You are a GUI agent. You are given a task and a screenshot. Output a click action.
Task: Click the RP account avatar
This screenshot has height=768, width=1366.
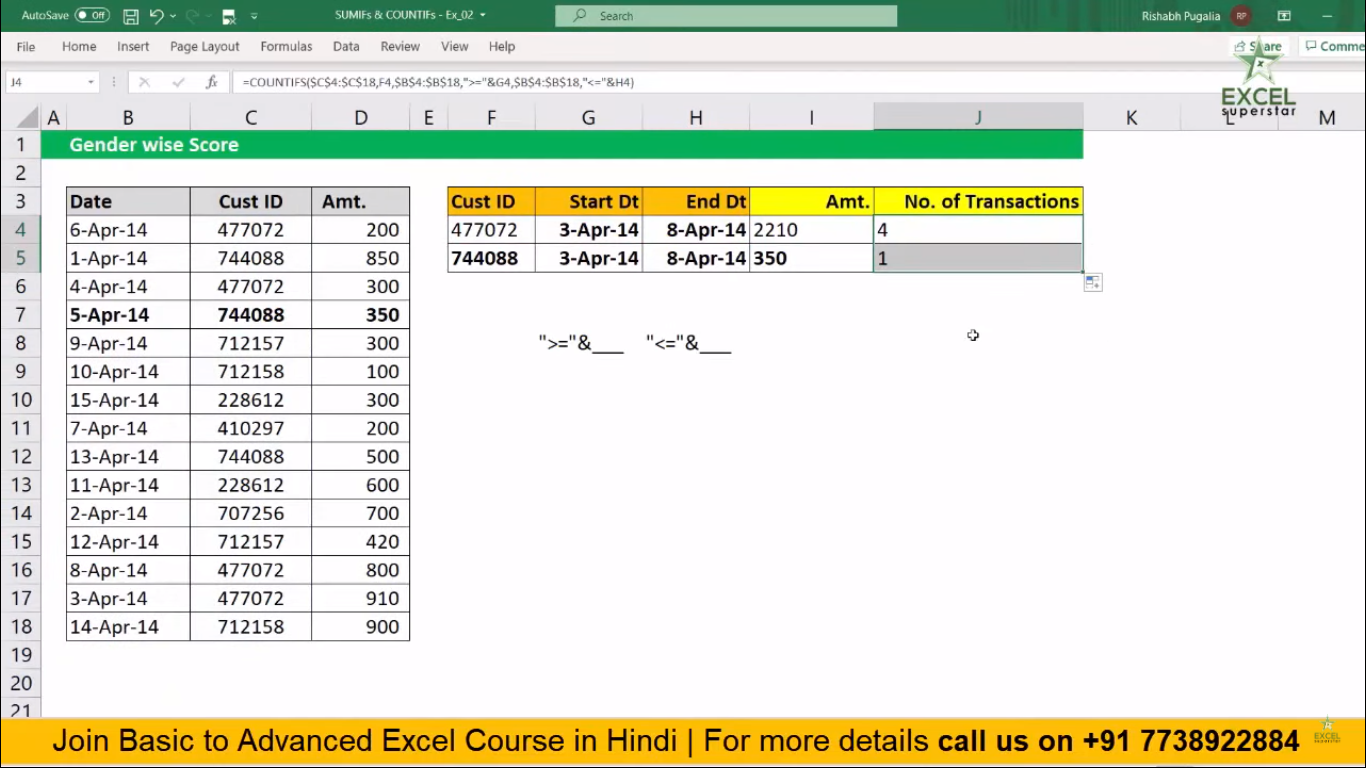pos(1241,16)
